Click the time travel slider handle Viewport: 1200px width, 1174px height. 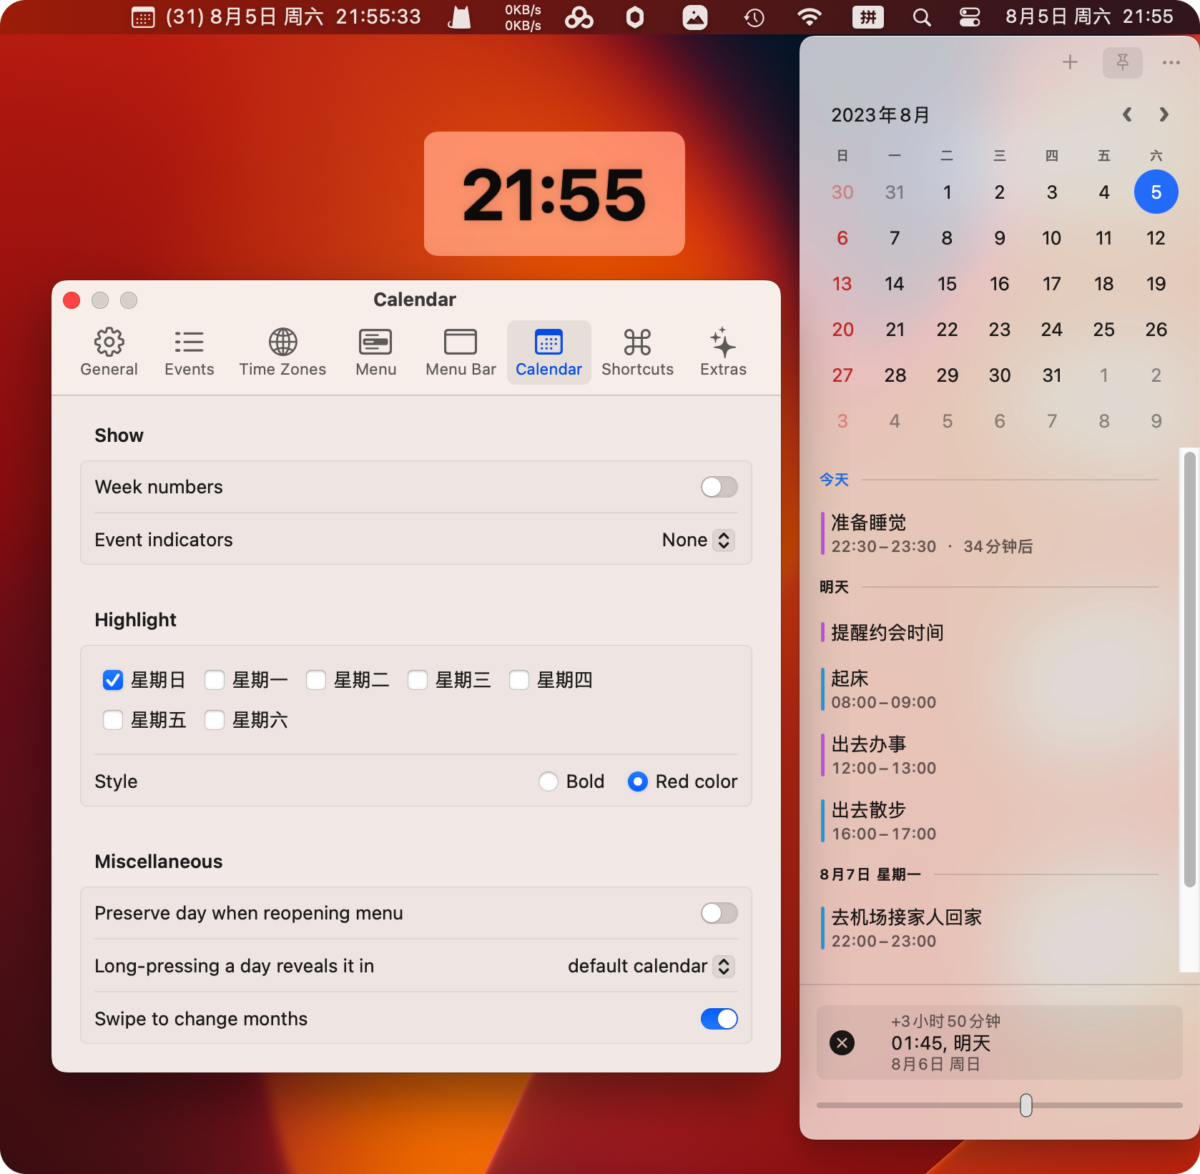click(x=1026, y=1105)
